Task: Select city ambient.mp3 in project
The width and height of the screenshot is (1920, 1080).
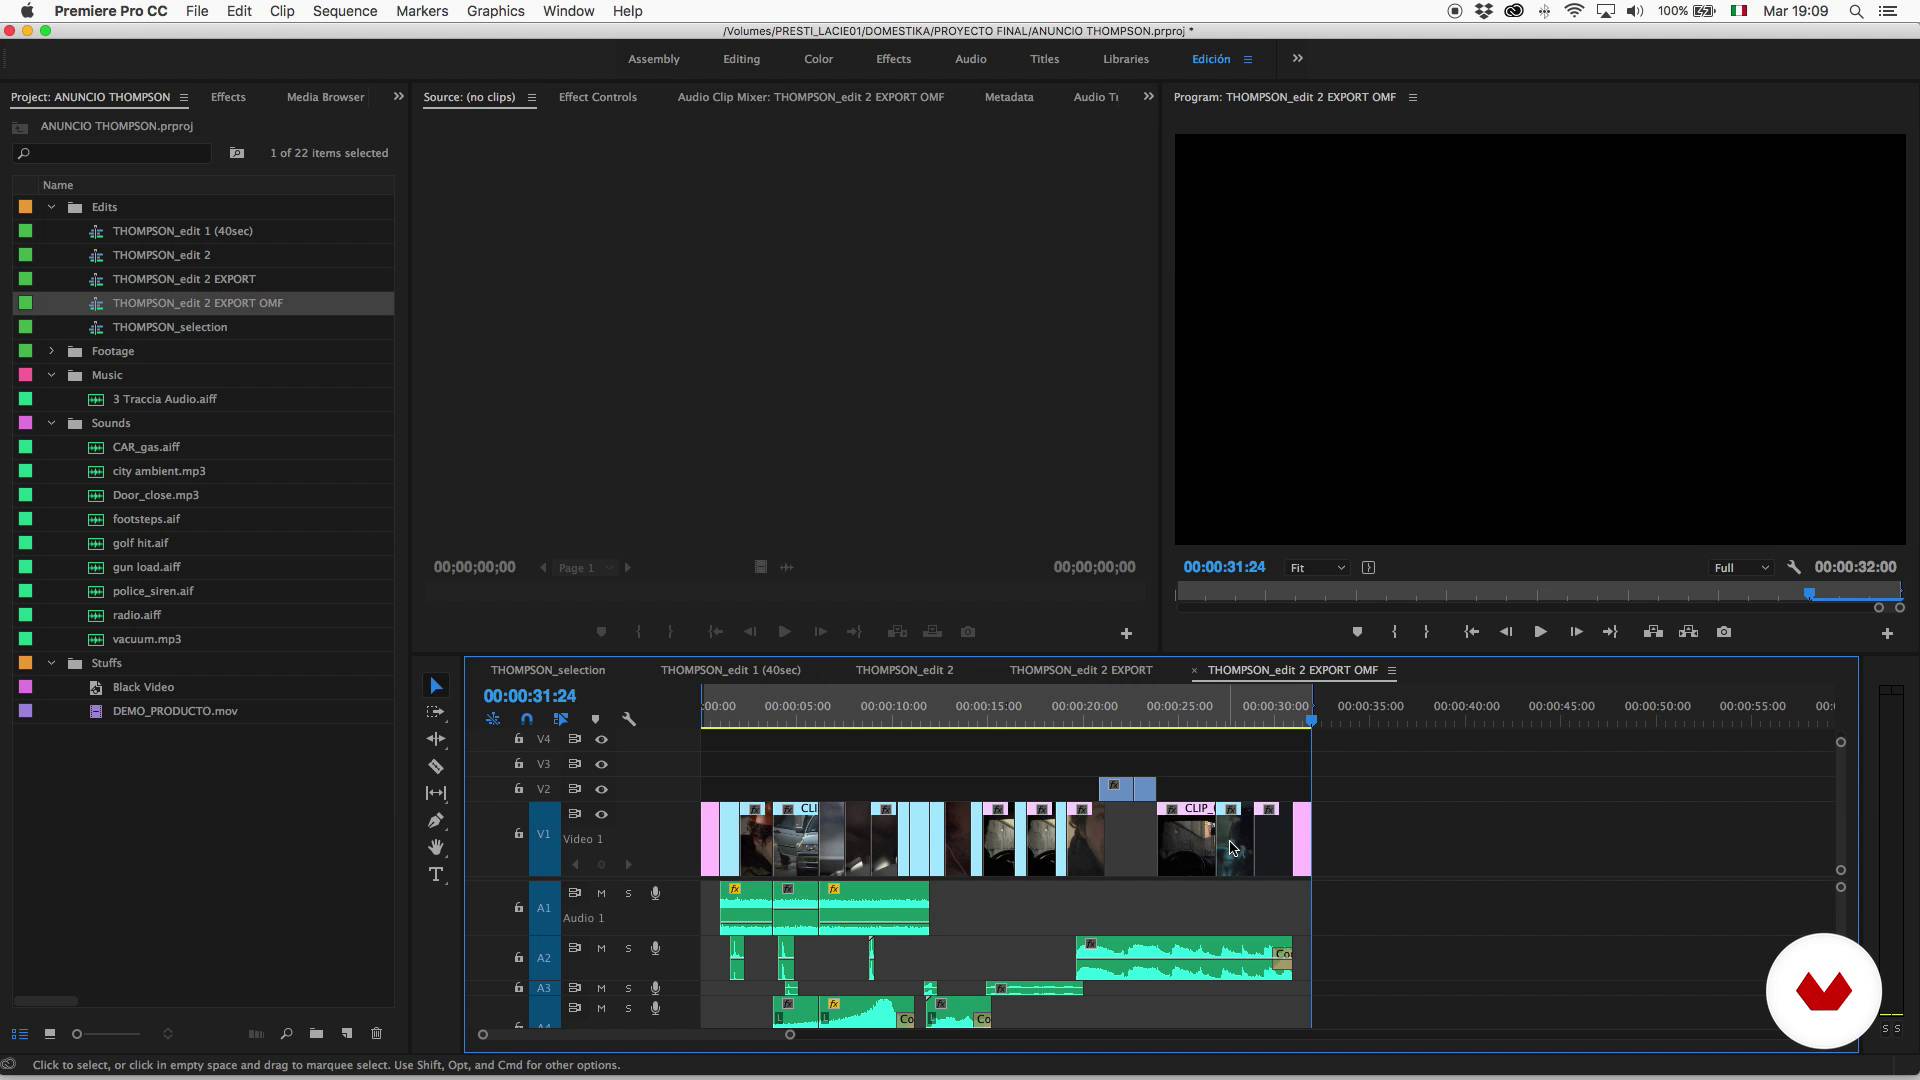Action: pyautogui.click(x=159, y=471)
